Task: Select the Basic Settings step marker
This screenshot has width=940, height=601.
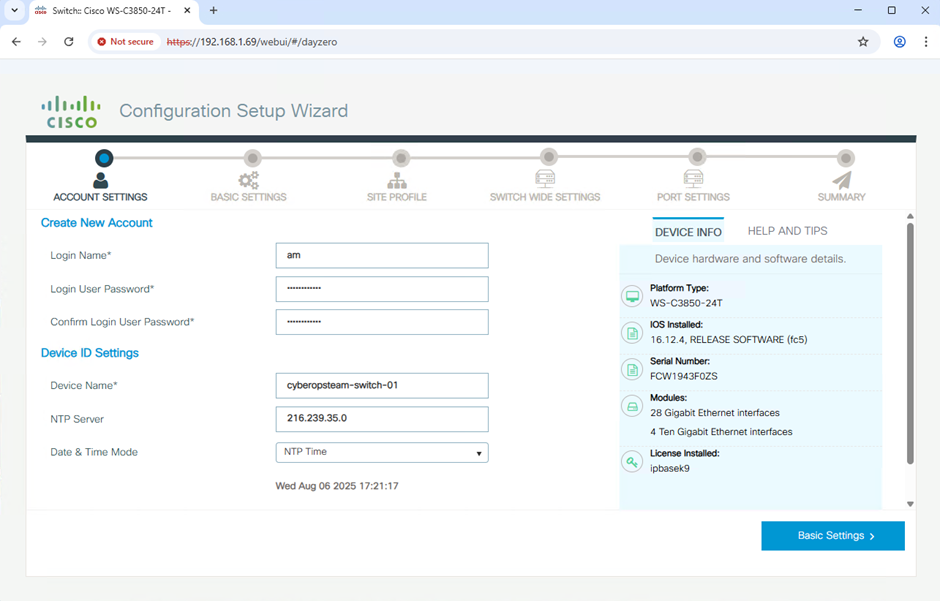Action: click(252, 158)
